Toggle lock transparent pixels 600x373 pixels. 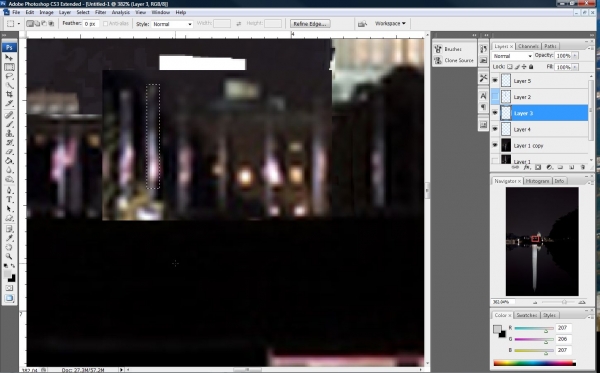[510, 67]
